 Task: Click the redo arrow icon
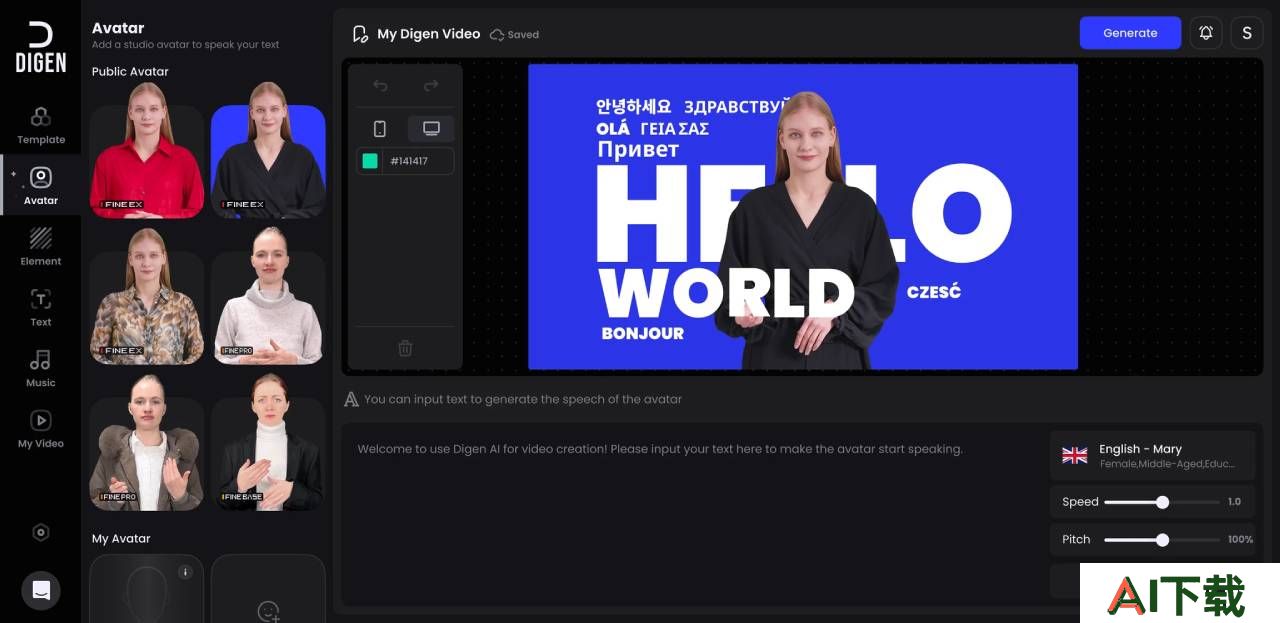[431, 85]
